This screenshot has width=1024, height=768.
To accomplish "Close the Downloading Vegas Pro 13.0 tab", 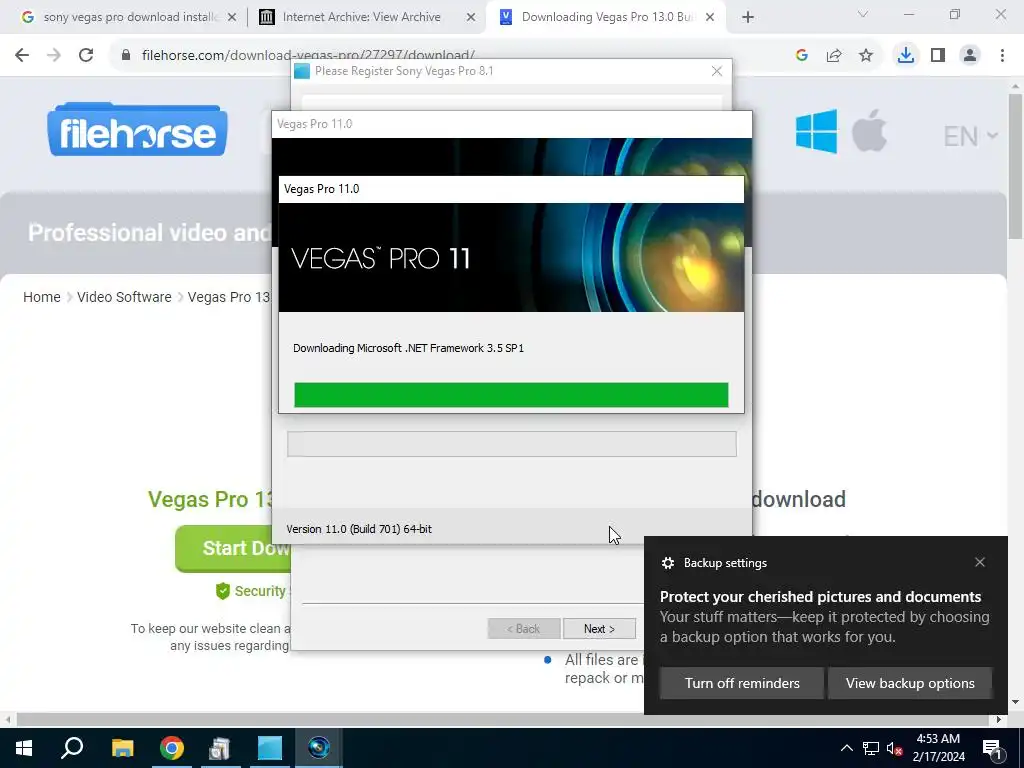I will click(711, 17).
